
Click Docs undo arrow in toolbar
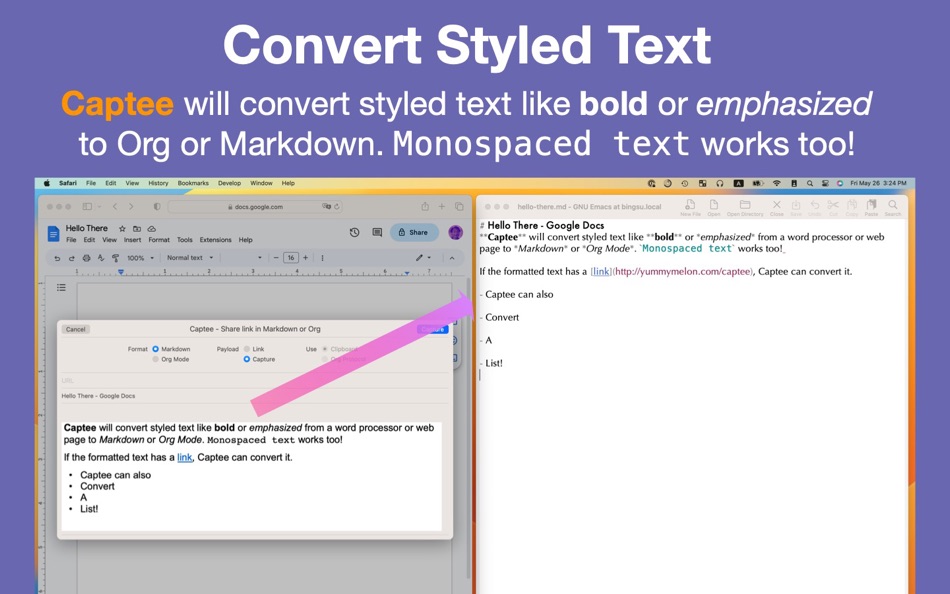point(57,258)
